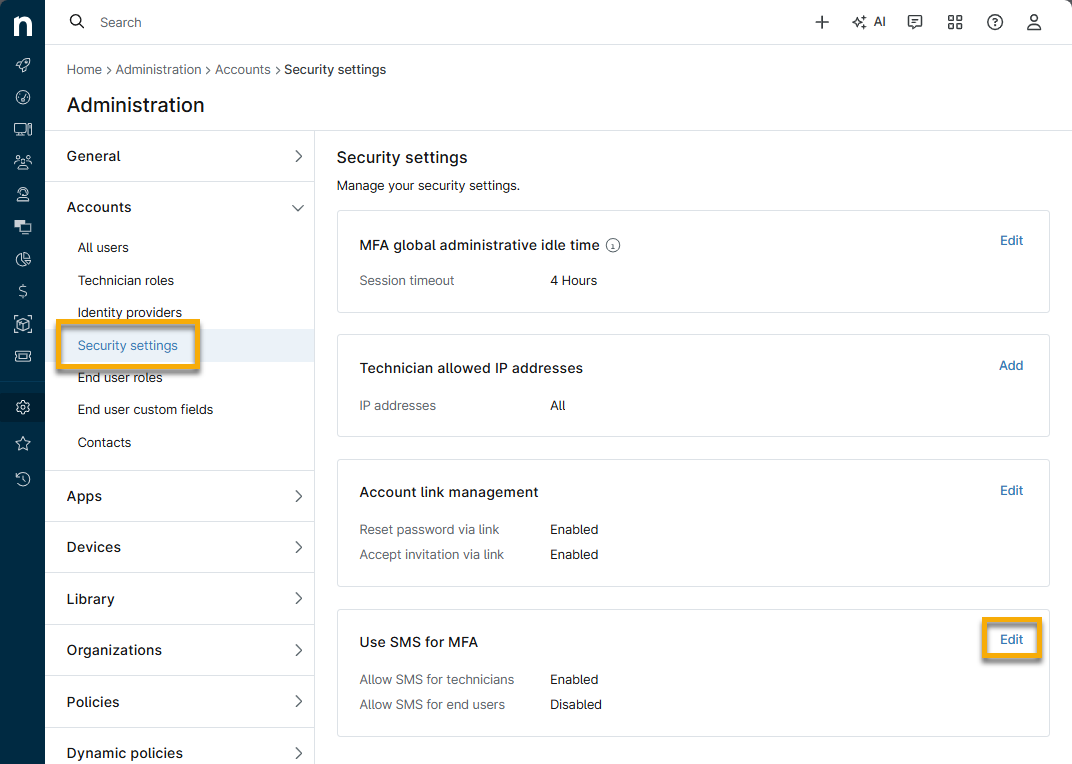Image resolution: width=1072 pixels, height=764 pixels.
Task: Select Technician roles menu item
Action: [126, 280]
